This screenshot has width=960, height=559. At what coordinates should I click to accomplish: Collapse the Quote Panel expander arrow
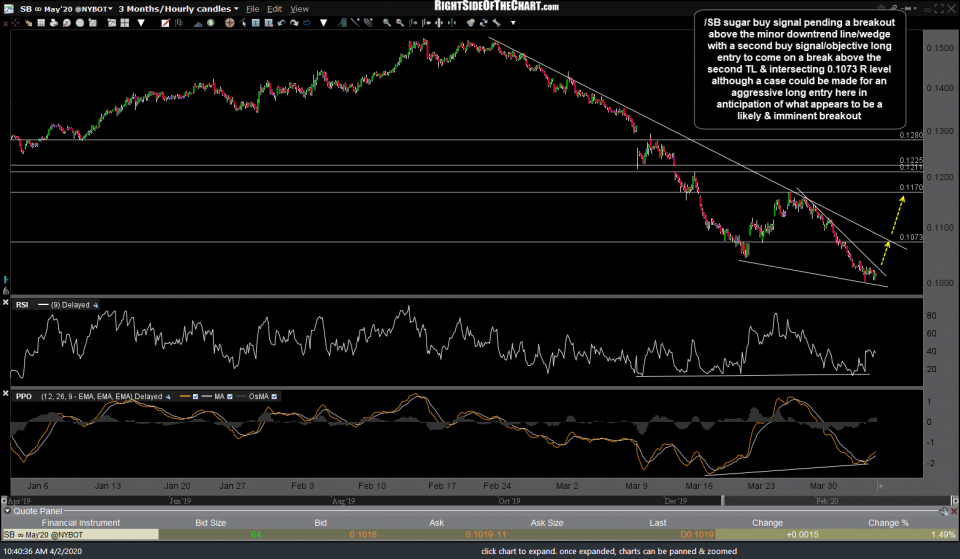click(x=7, y=510)
